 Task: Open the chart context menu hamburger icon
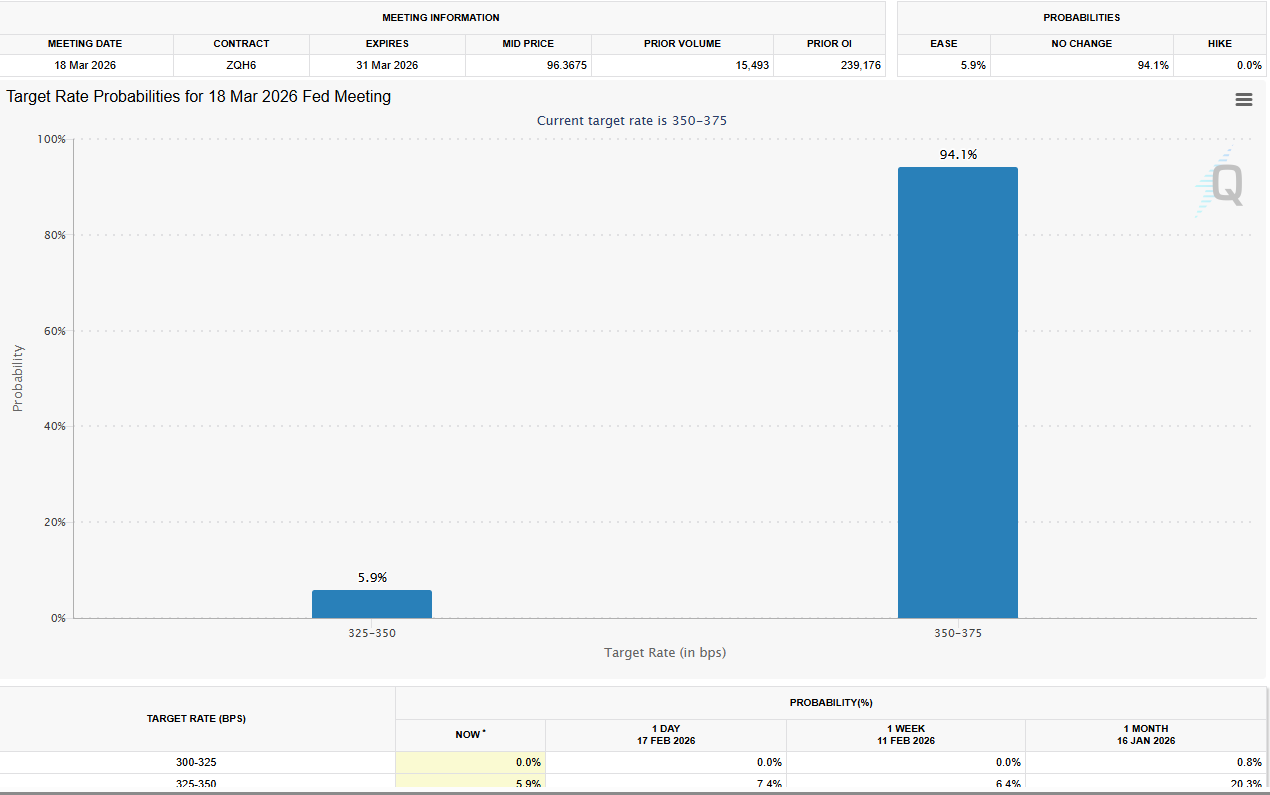click(x=1244, y=99)
